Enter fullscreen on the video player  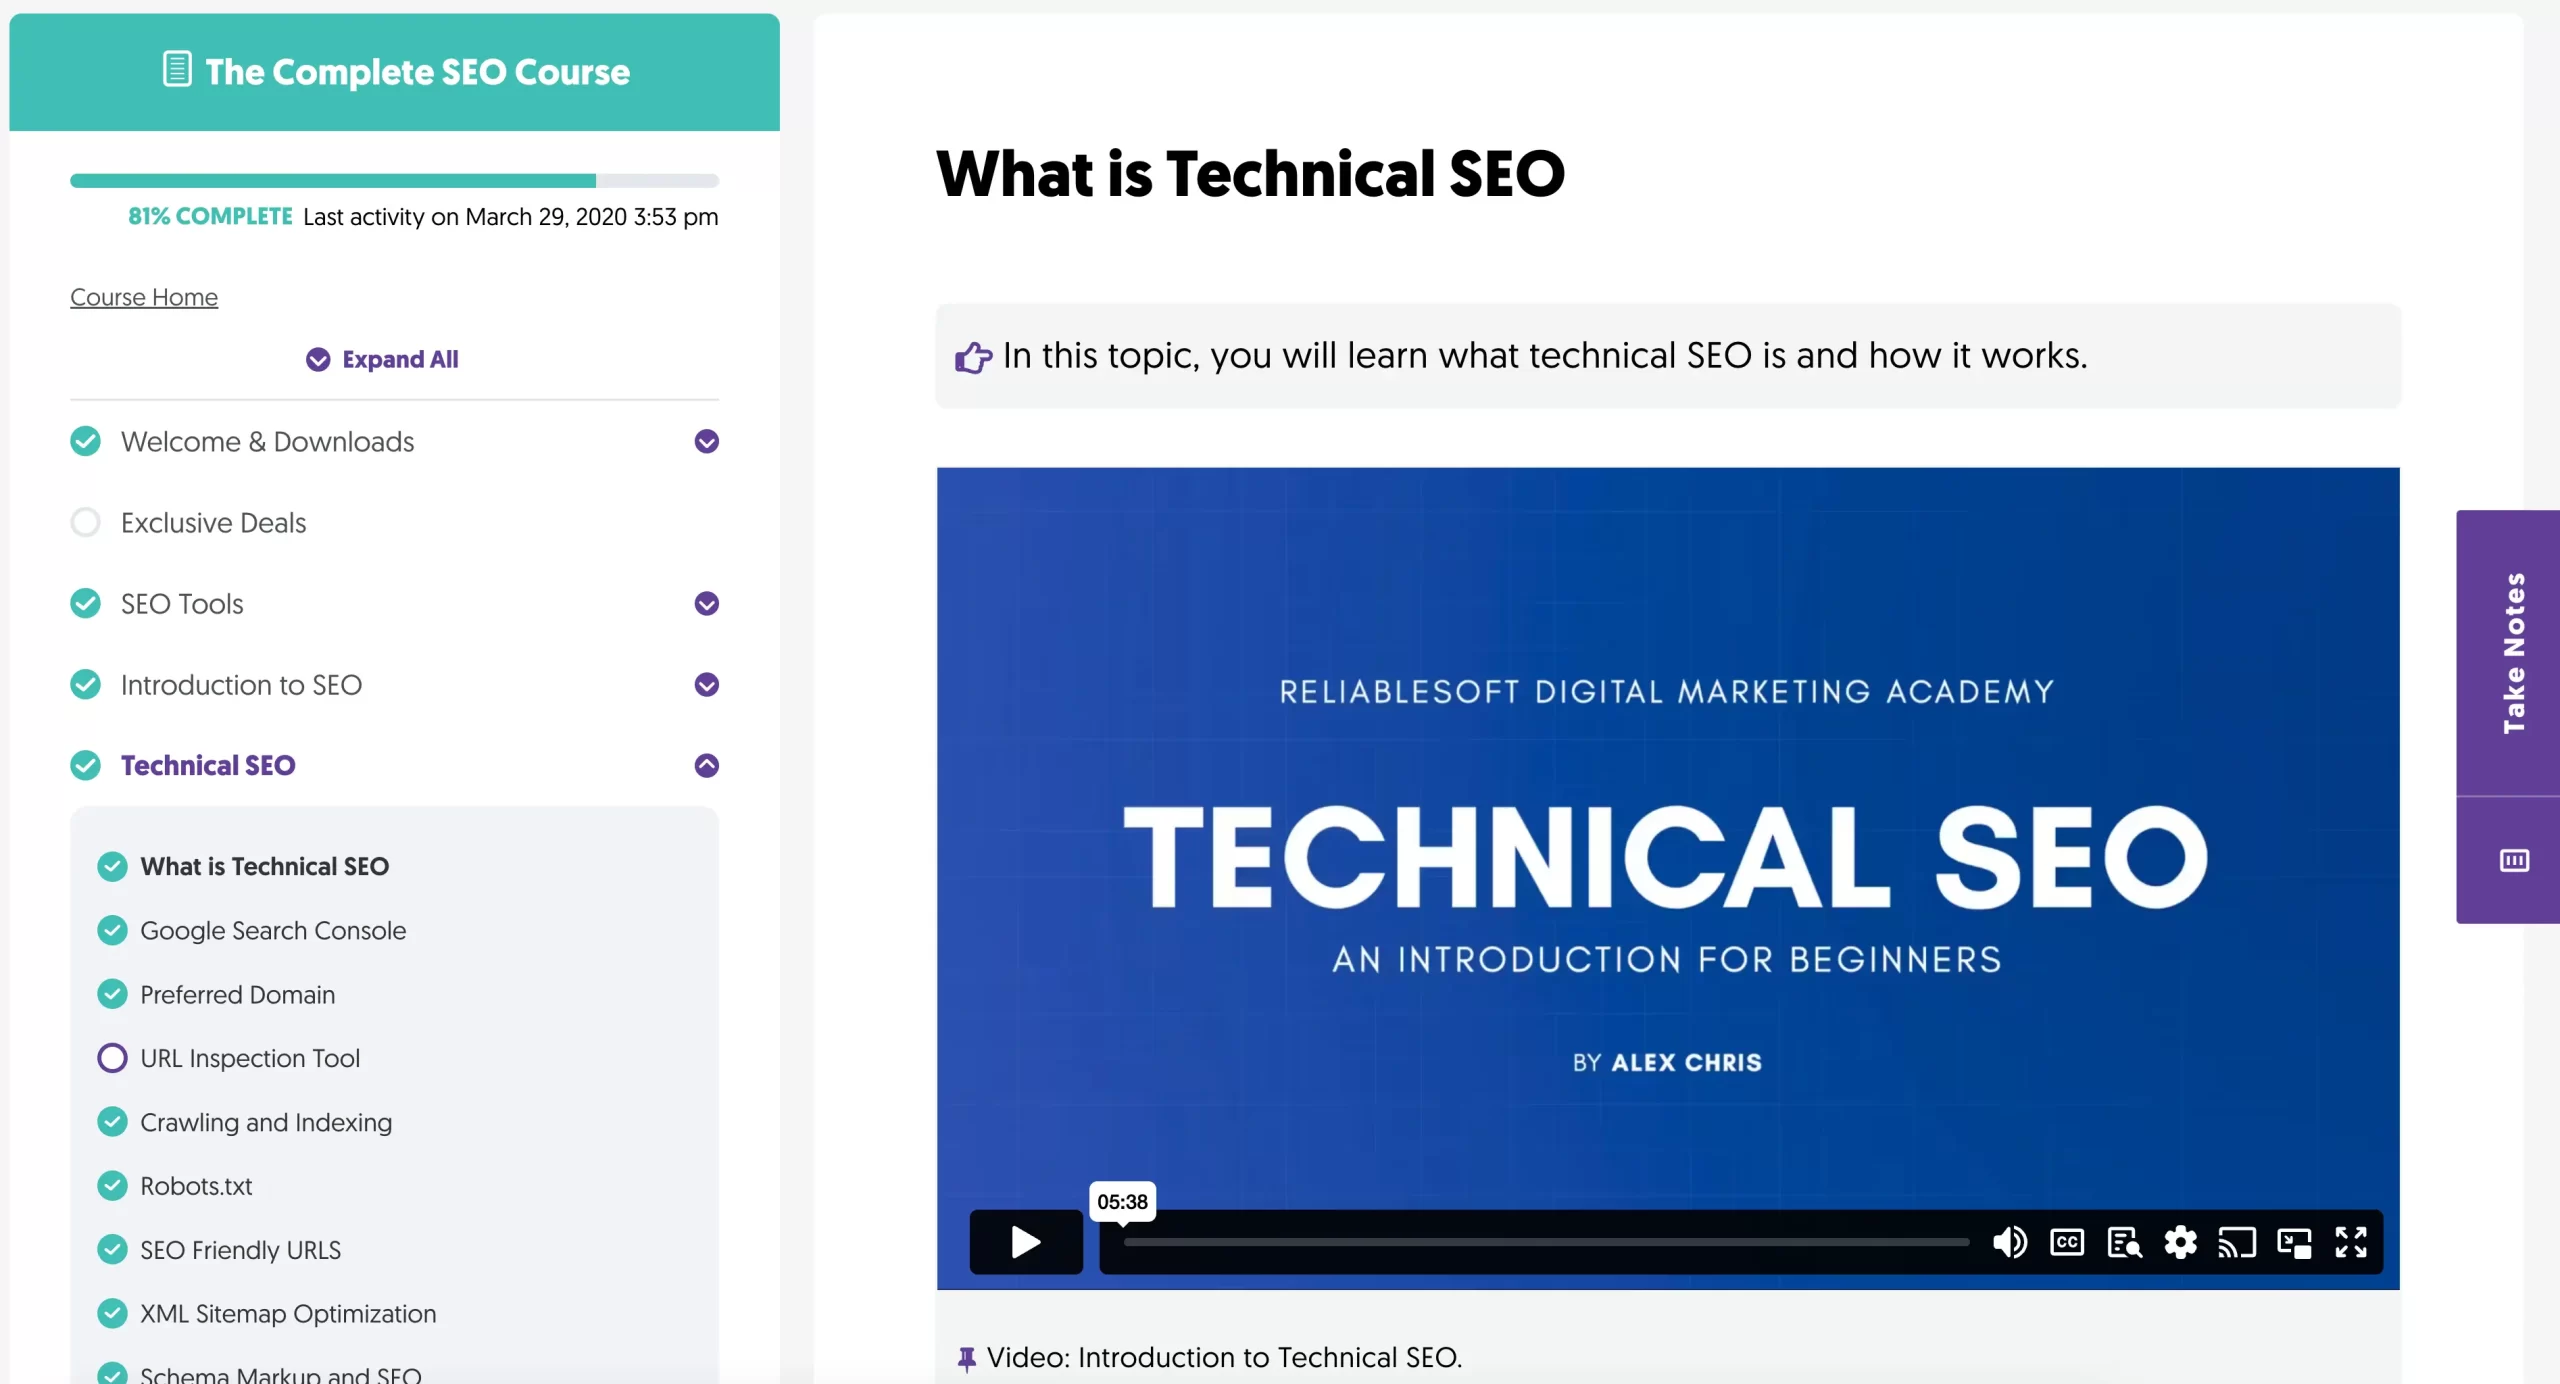[2351, 1242]
